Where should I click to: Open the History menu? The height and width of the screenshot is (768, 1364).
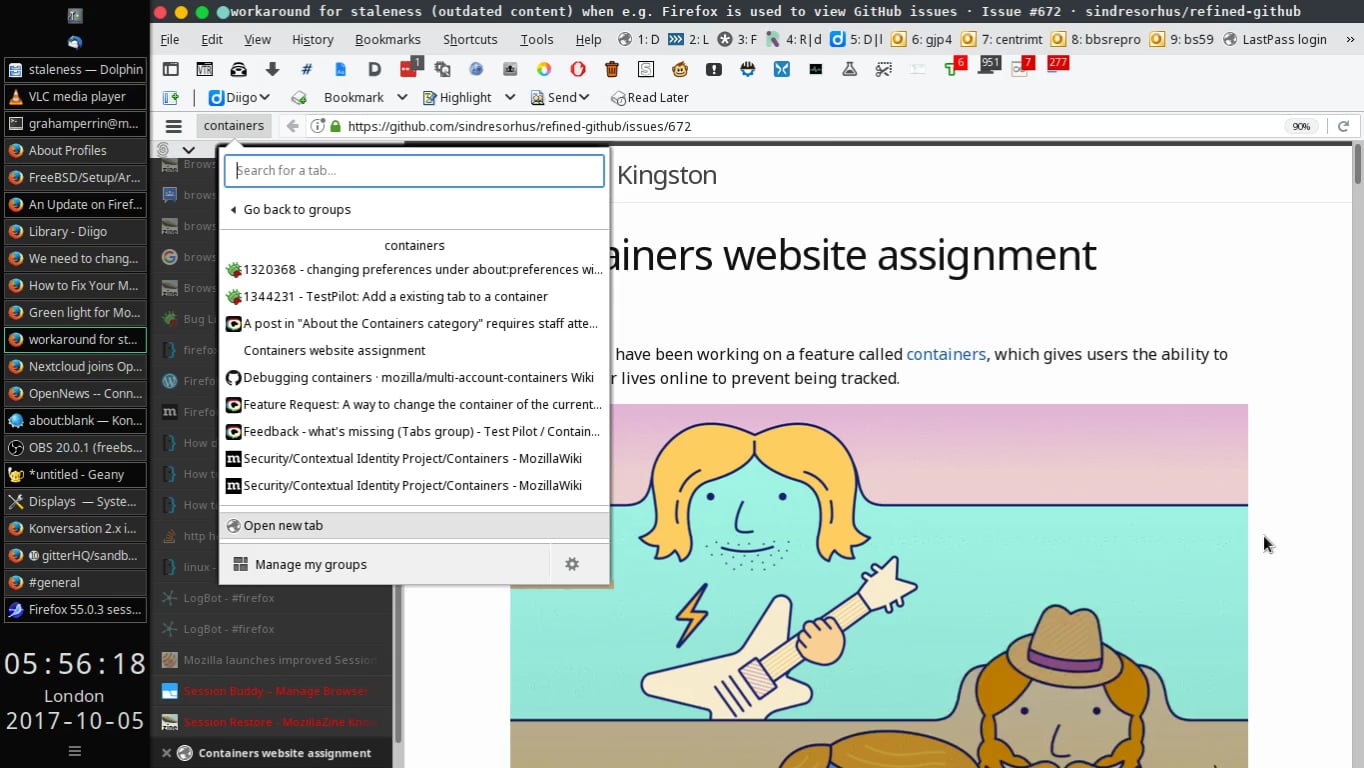[313, 39]
